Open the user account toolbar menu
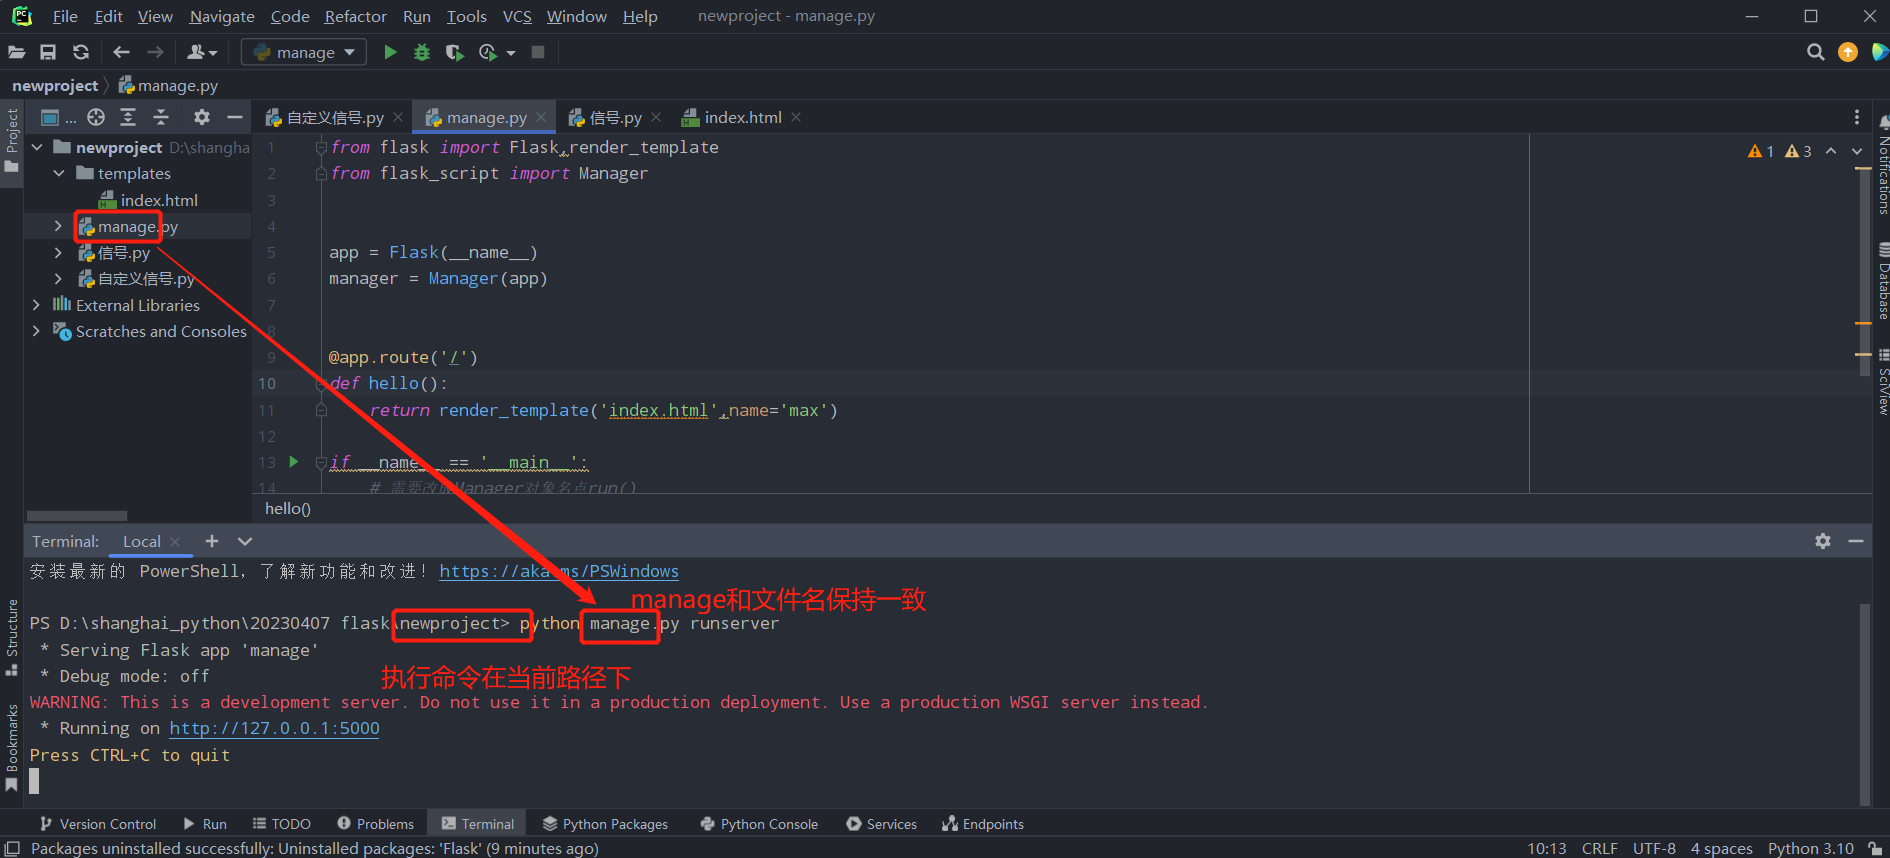This screenshot has width=1890, height=858. 202,52
